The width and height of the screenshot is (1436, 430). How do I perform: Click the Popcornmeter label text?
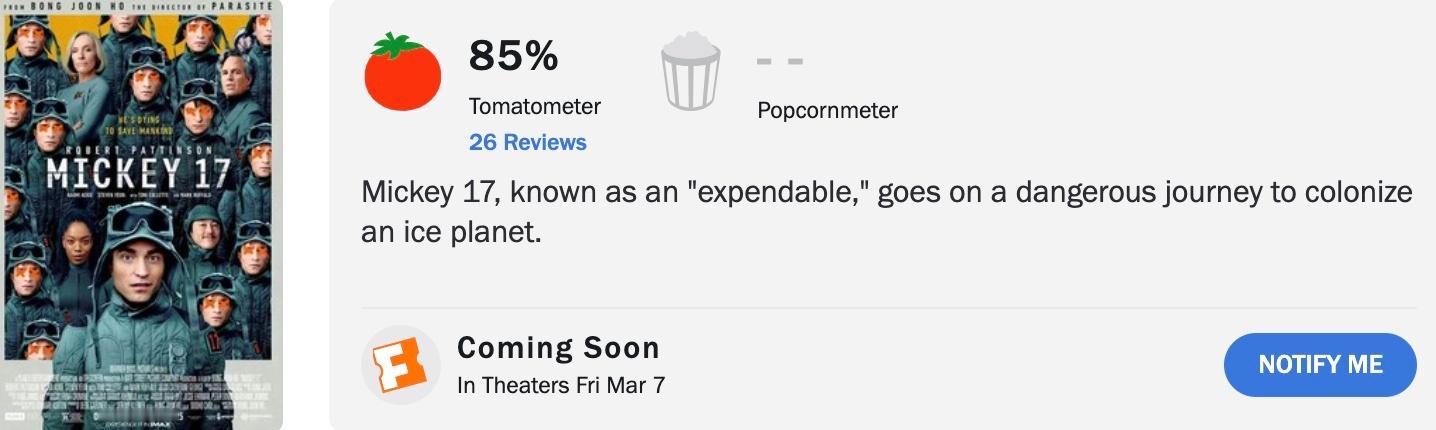click(828, 110)
